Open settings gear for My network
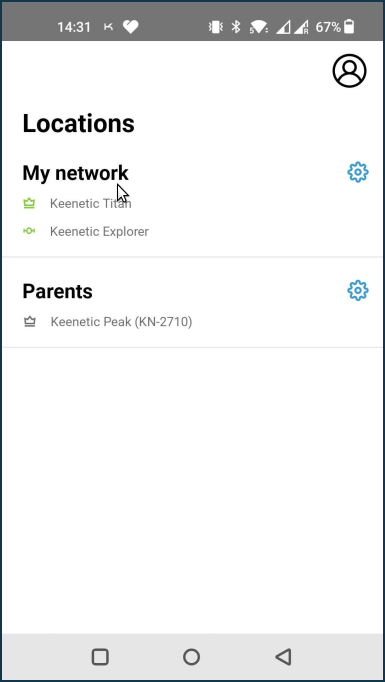This screenshot has height=682, width=385. click(358, 172)
